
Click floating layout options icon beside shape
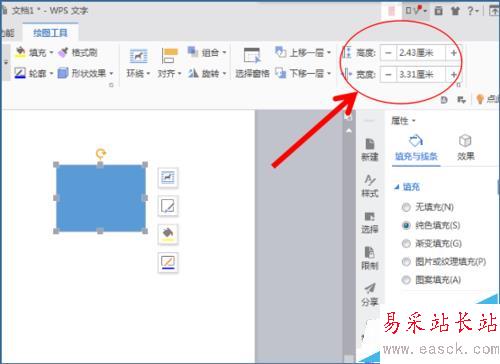coord(168,177)
